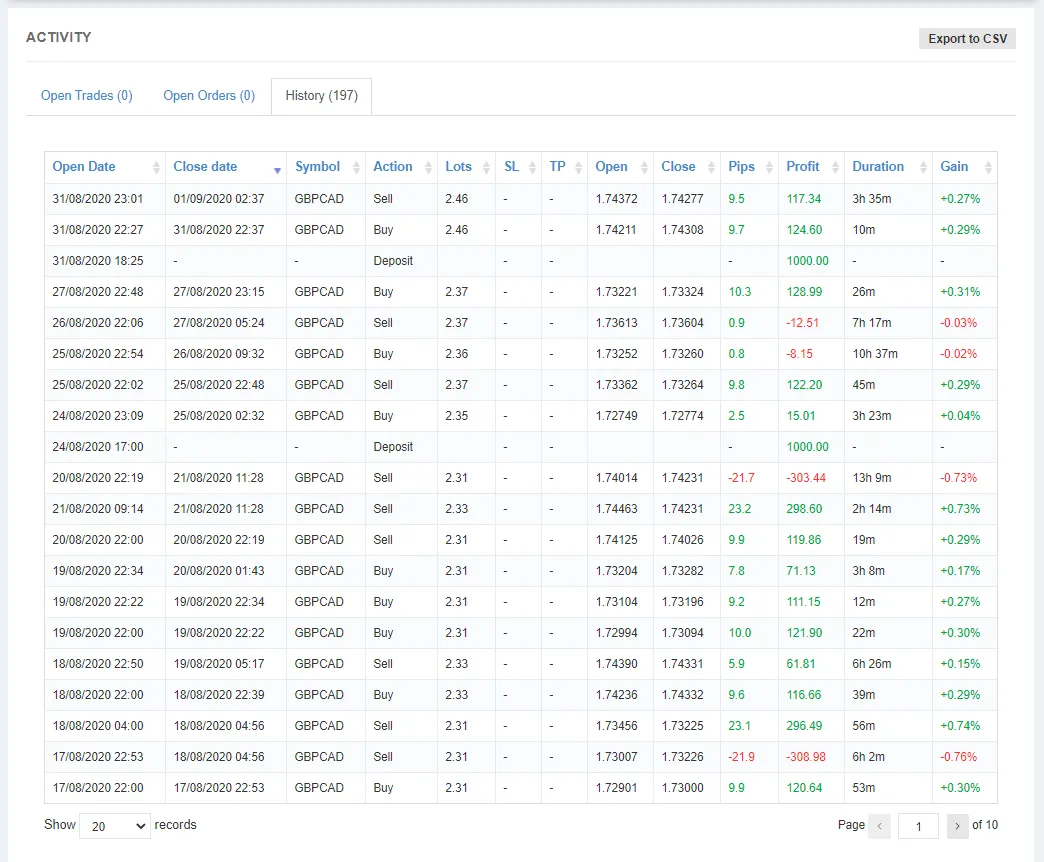The image size is (1044, 862).
Task: Click pips value 10.3
Action: point(740,292)
